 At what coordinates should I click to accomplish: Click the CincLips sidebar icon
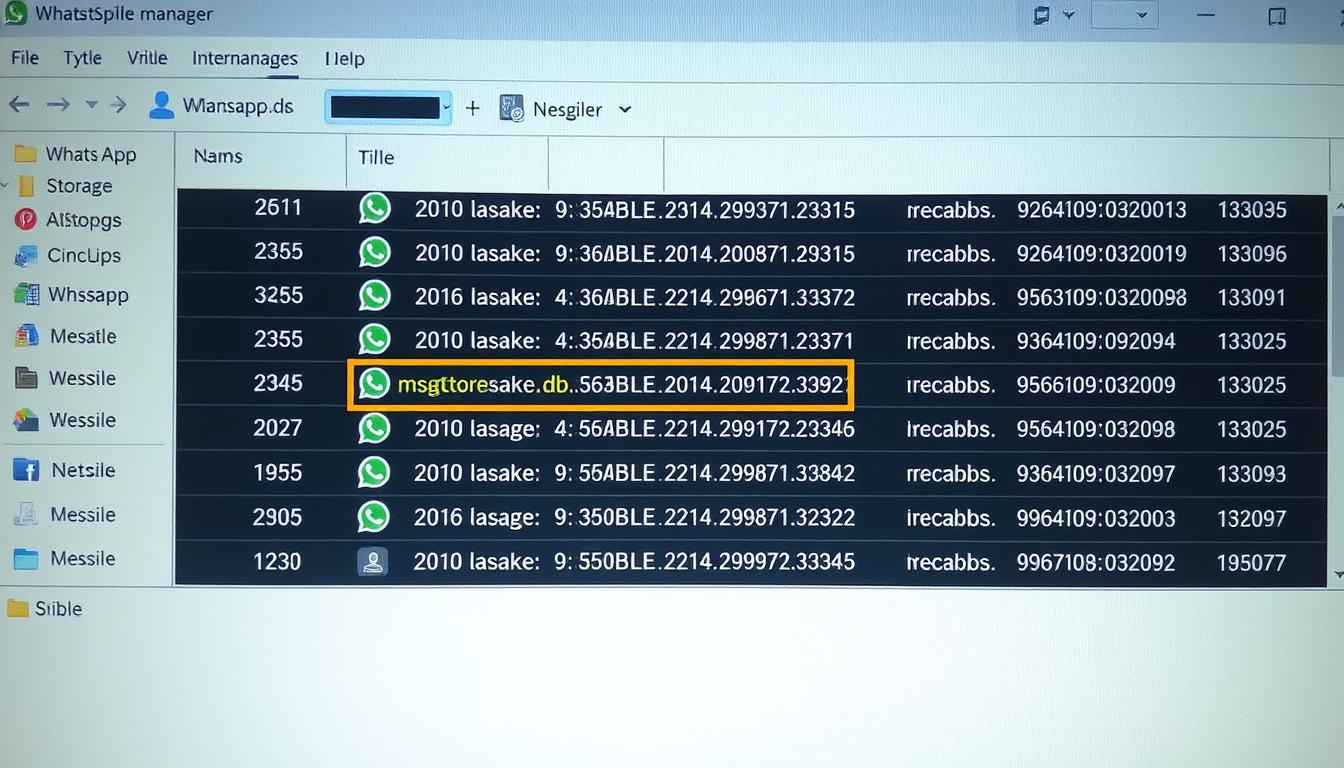point(26,256)
